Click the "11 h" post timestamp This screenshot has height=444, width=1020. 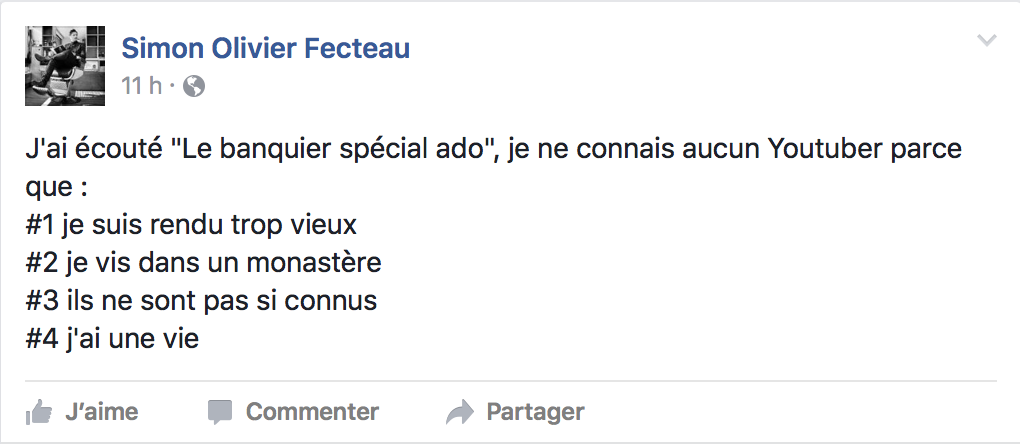coord(141,87)
